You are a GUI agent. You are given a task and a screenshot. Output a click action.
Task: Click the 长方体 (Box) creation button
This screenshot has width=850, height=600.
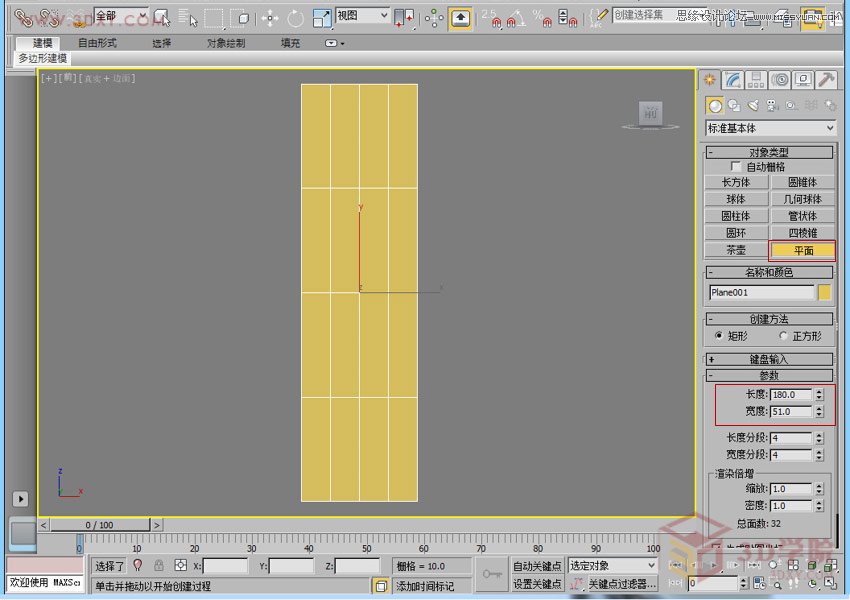point(736,183)
